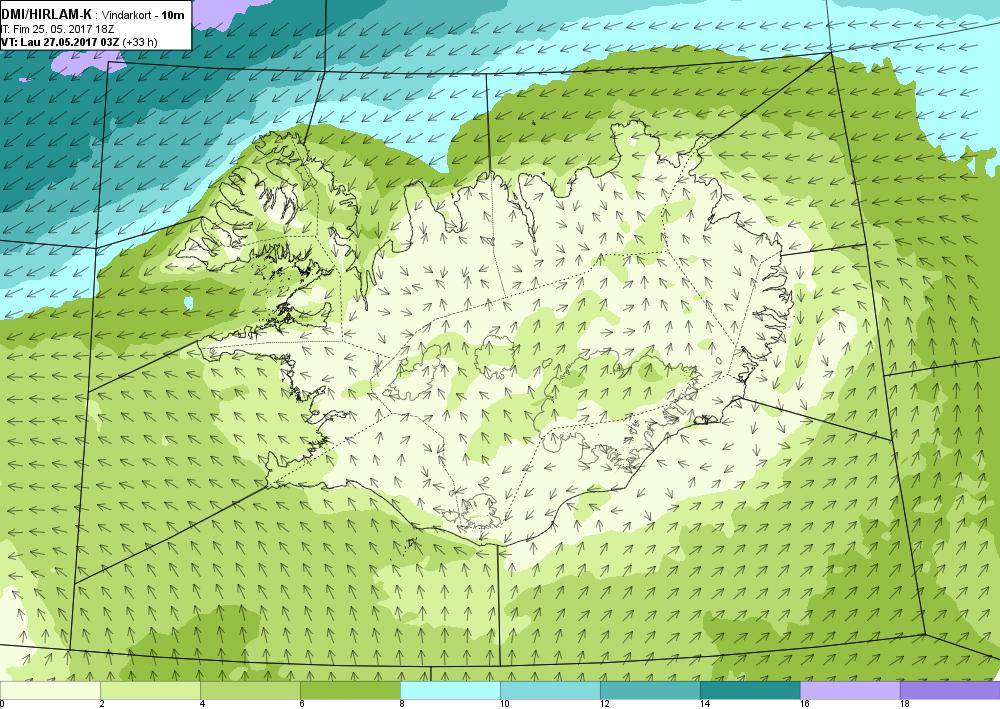Click the legend scale label '16'
The width and height of the screenshot is (1000, 709).
805,704
